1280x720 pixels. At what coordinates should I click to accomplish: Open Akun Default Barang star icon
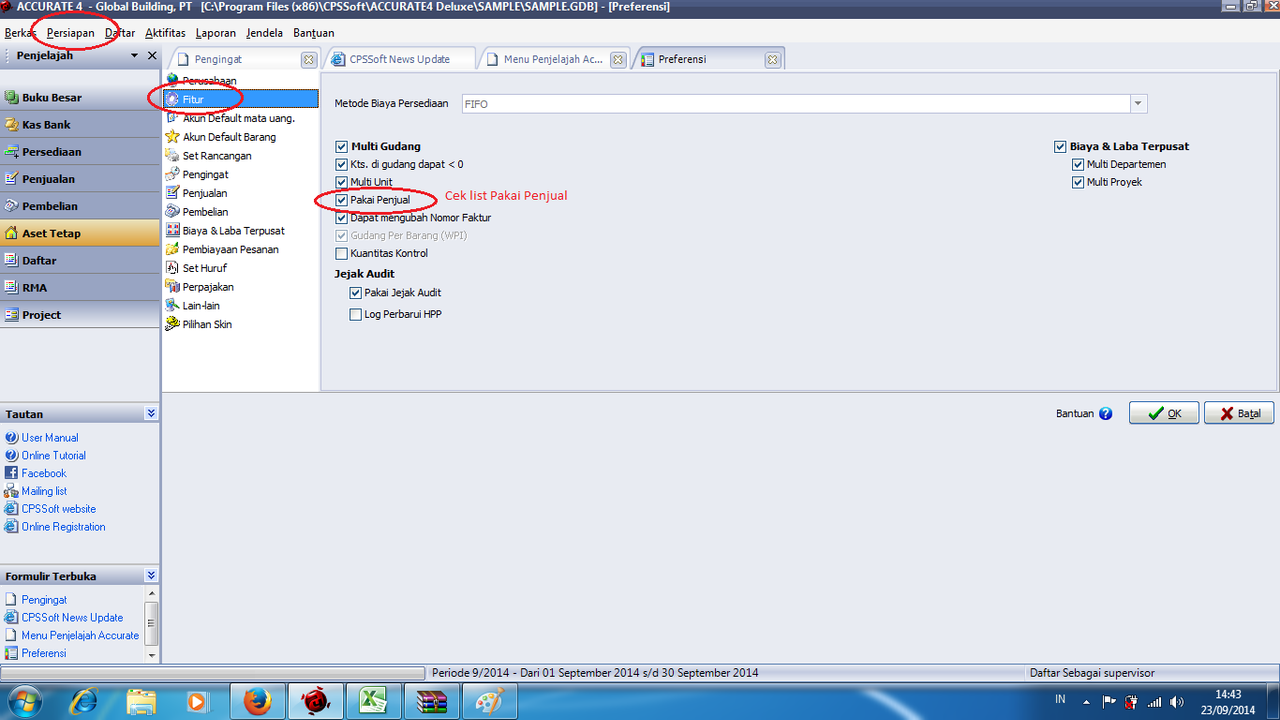point(173,137)
